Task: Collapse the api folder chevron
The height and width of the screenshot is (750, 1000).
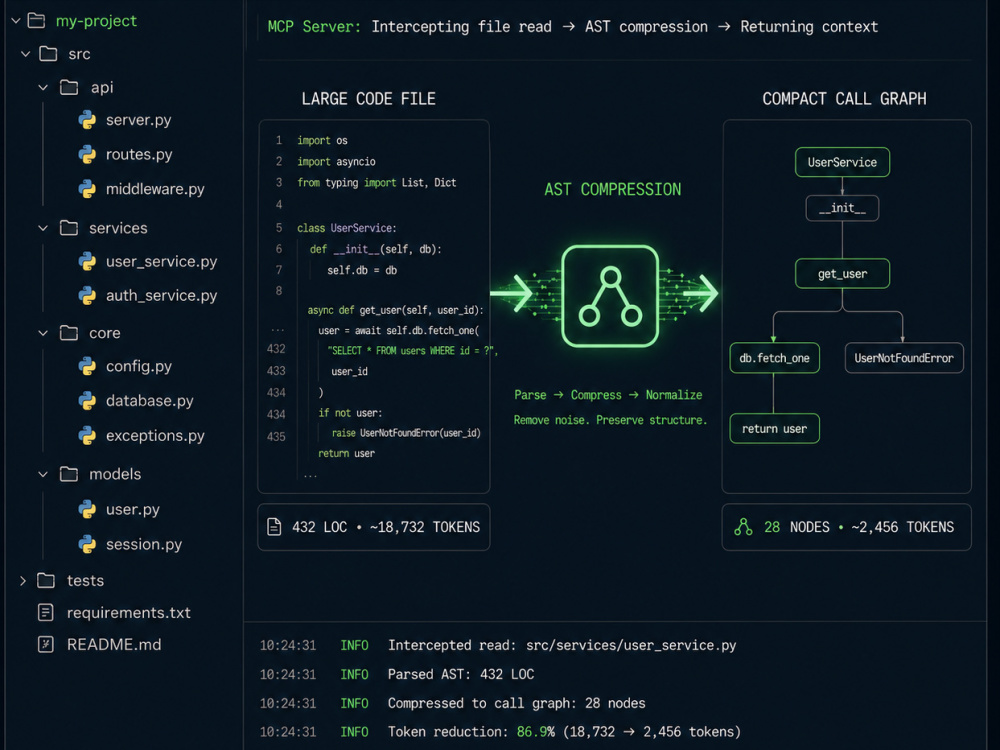Action: [x=43, y=87]
